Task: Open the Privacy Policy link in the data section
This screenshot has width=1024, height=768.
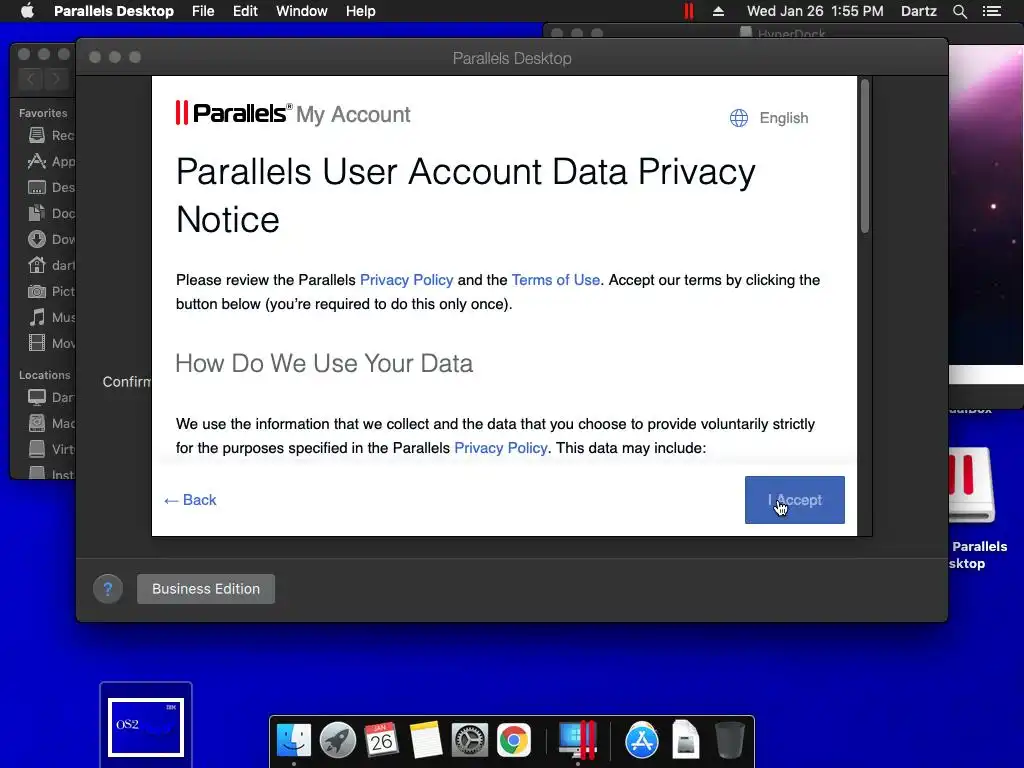Action: tap(500, 448)
